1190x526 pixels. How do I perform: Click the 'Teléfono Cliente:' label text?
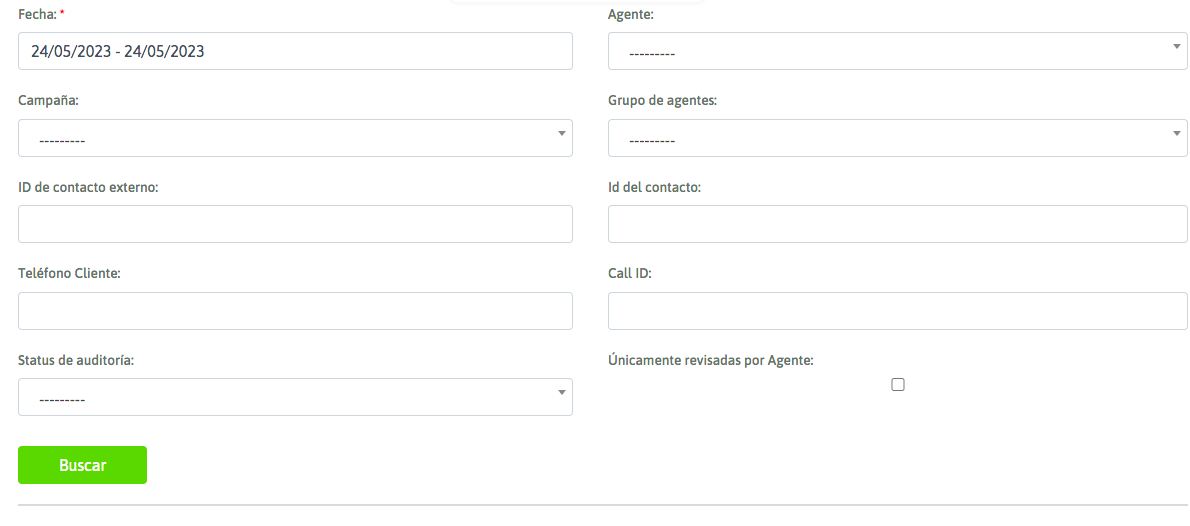pos(69,273)
